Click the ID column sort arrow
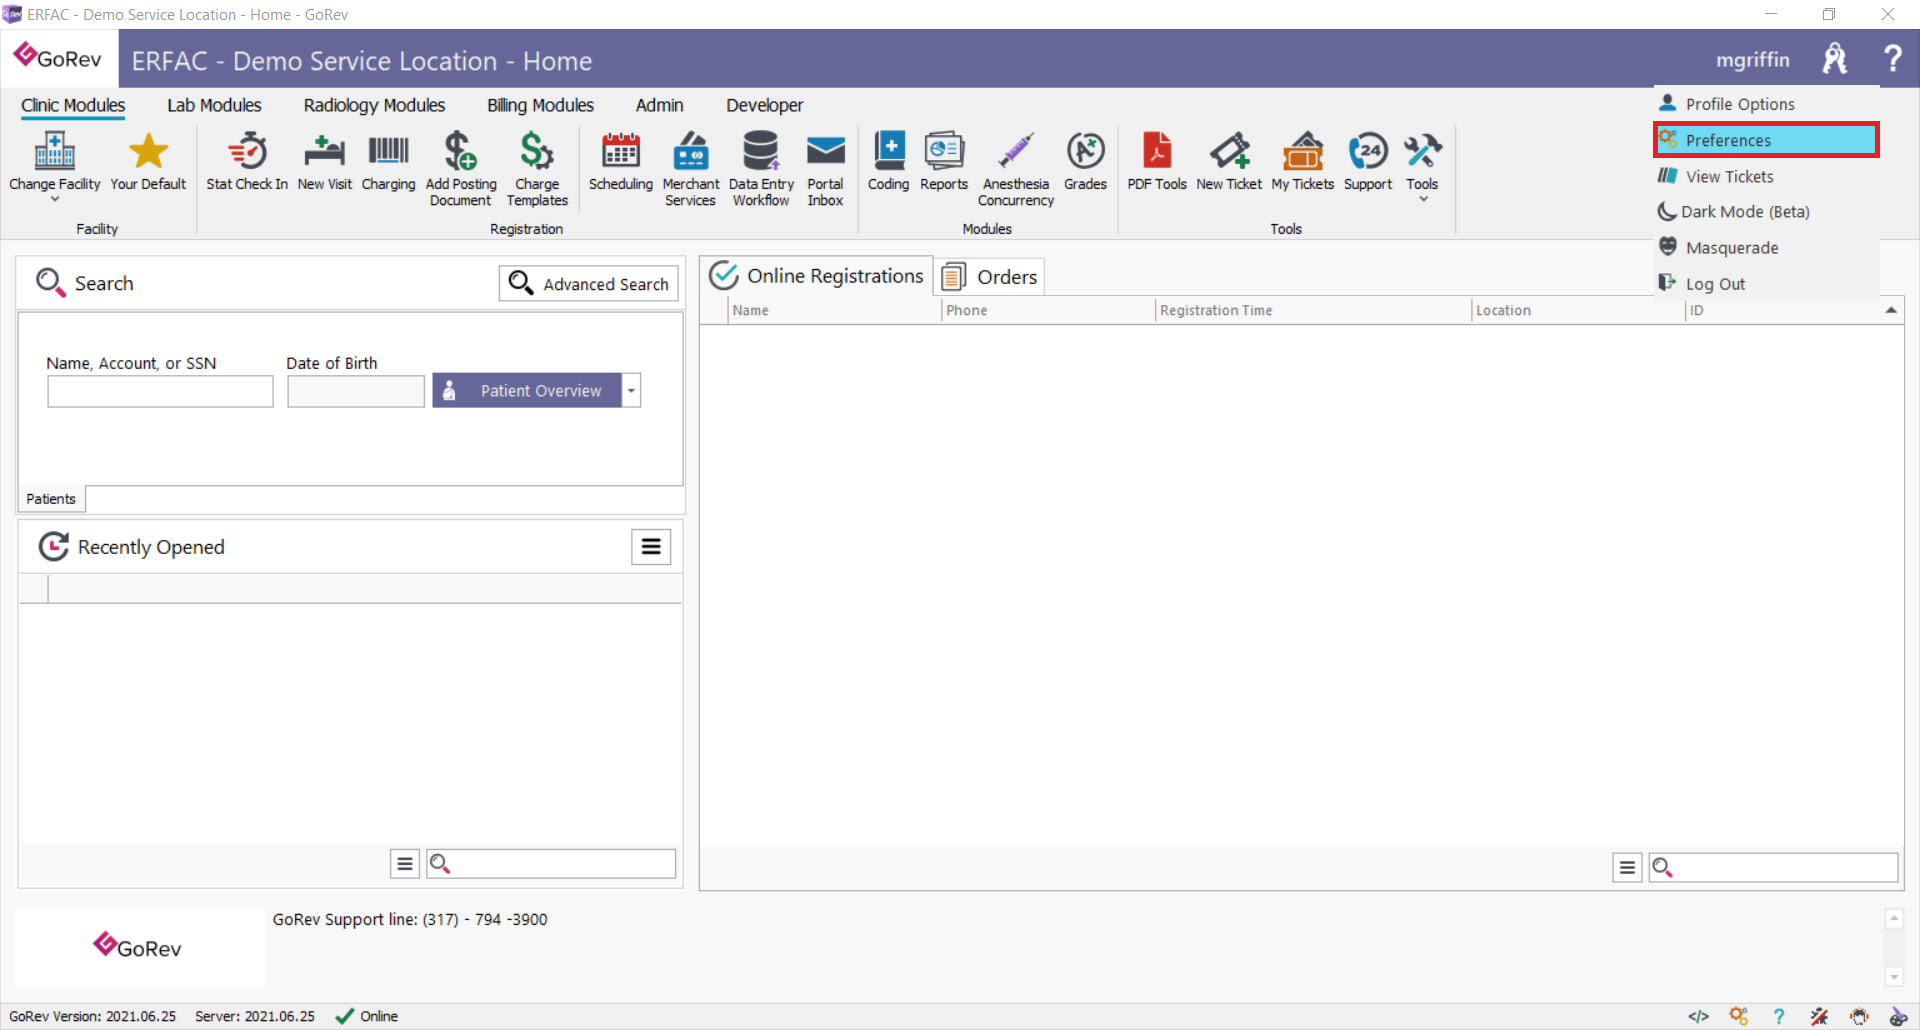The height and width of the screenshot is (1030, 1920). coord(1891,310)
